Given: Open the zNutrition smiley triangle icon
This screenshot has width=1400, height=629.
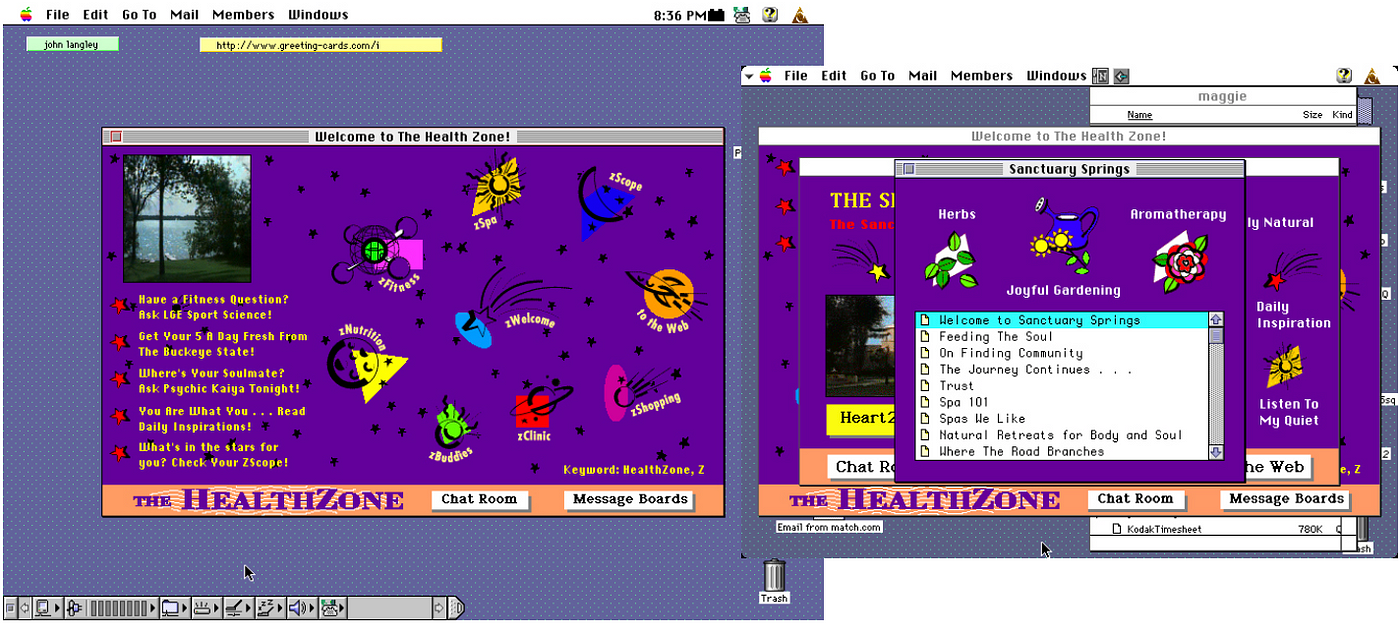Looking at the screenshot, I should pos(367,365).
